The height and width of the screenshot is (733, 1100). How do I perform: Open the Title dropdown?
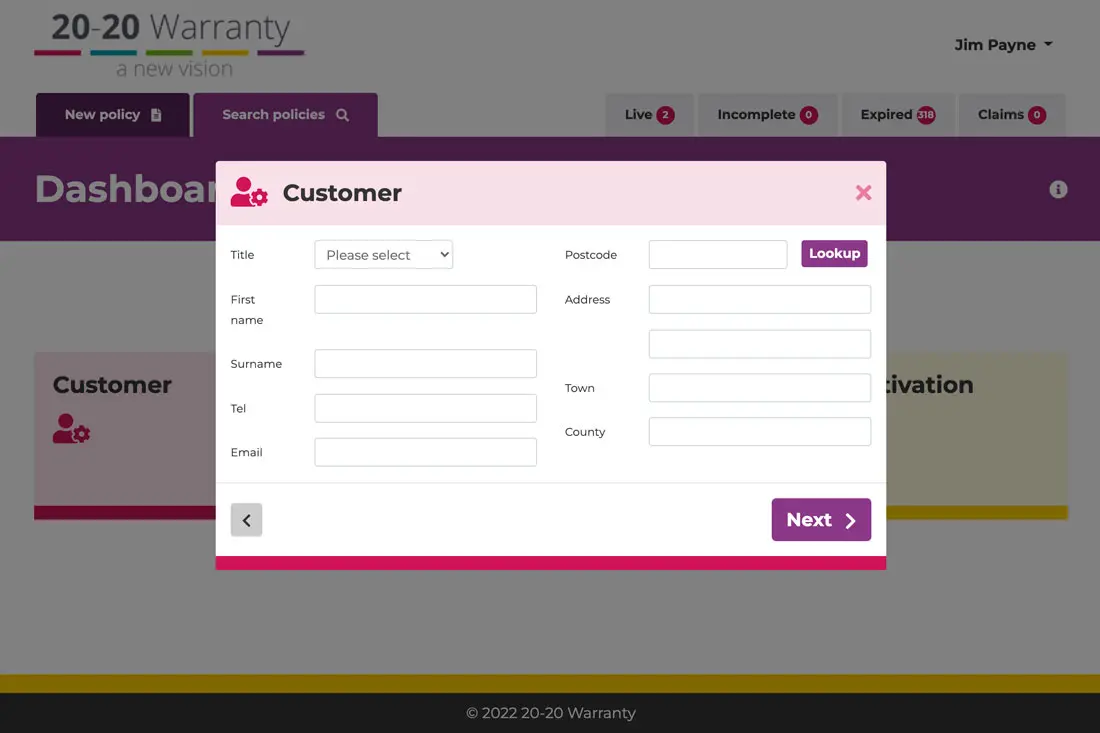pos(383,255)
